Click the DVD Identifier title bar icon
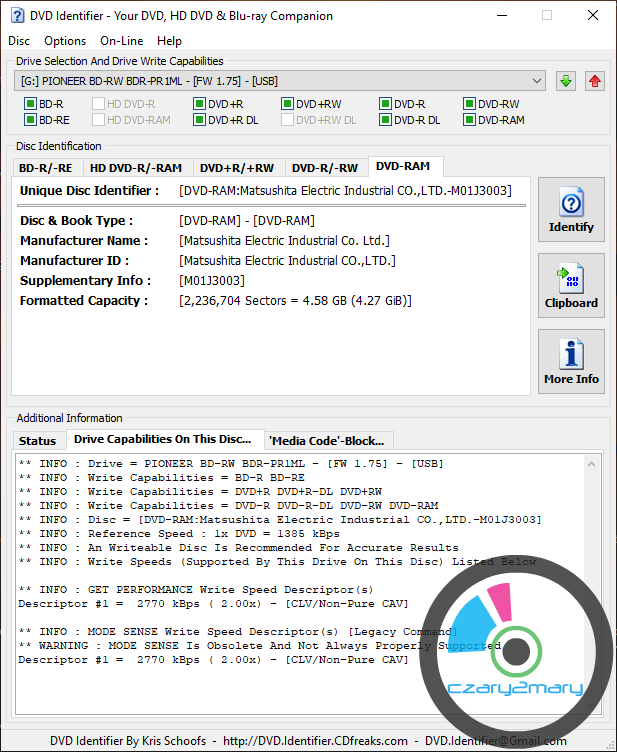617x752 pixels. [x=17, y=16]
